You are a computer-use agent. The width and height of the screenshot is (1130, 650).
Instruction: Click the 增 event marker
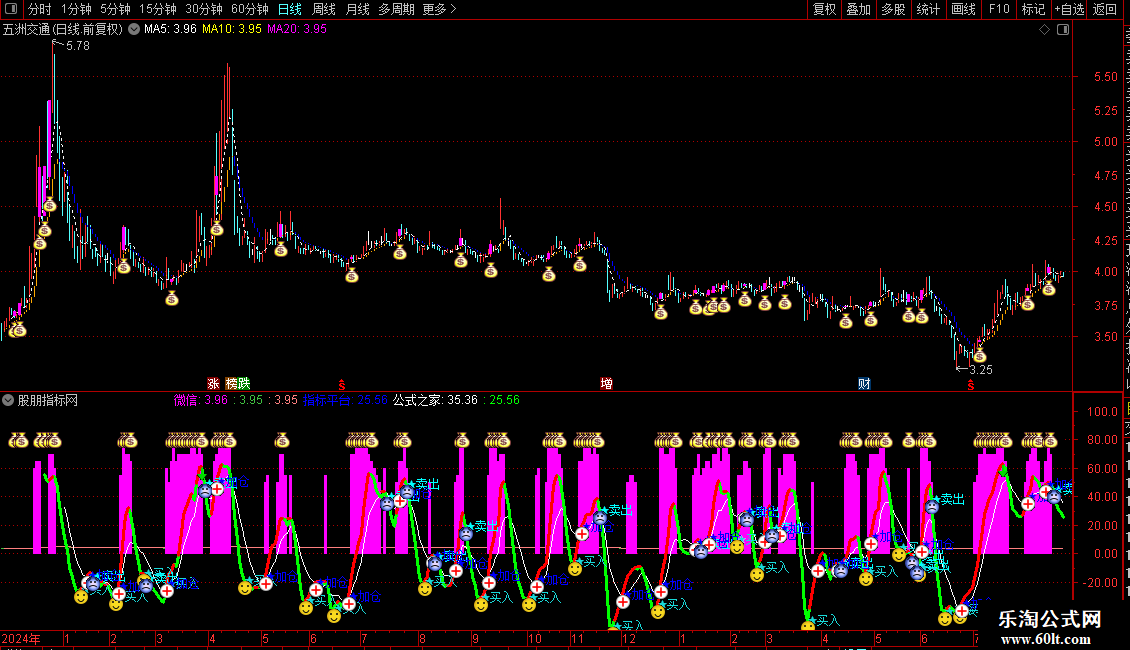(x=607, y=383)
